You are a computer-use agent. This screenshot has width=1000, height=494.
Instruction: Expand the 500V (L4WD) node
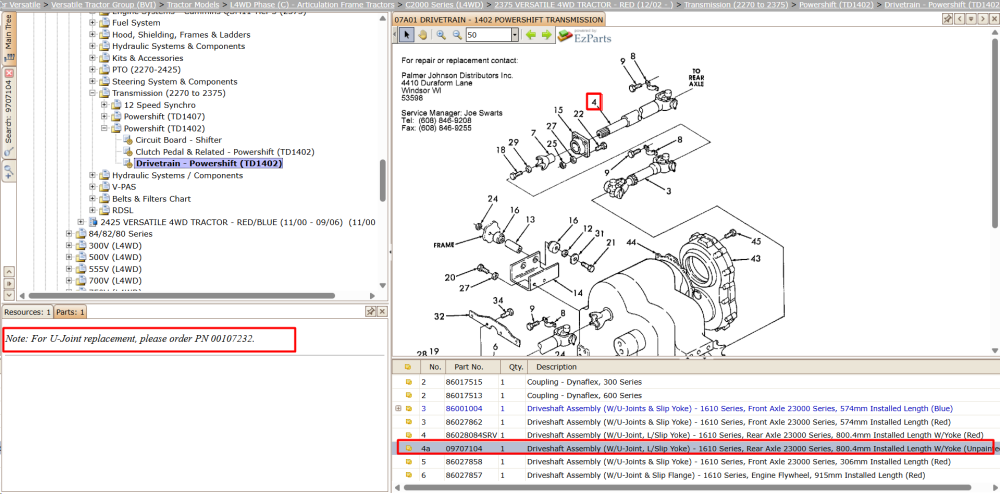[x=69, y=257]
